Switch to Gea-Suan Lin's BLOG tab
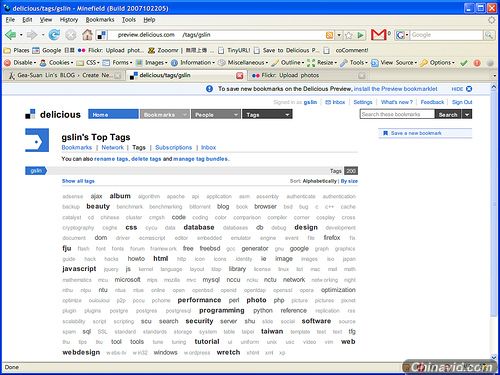The height and width of the screenshot is (375, 500). 64,76
